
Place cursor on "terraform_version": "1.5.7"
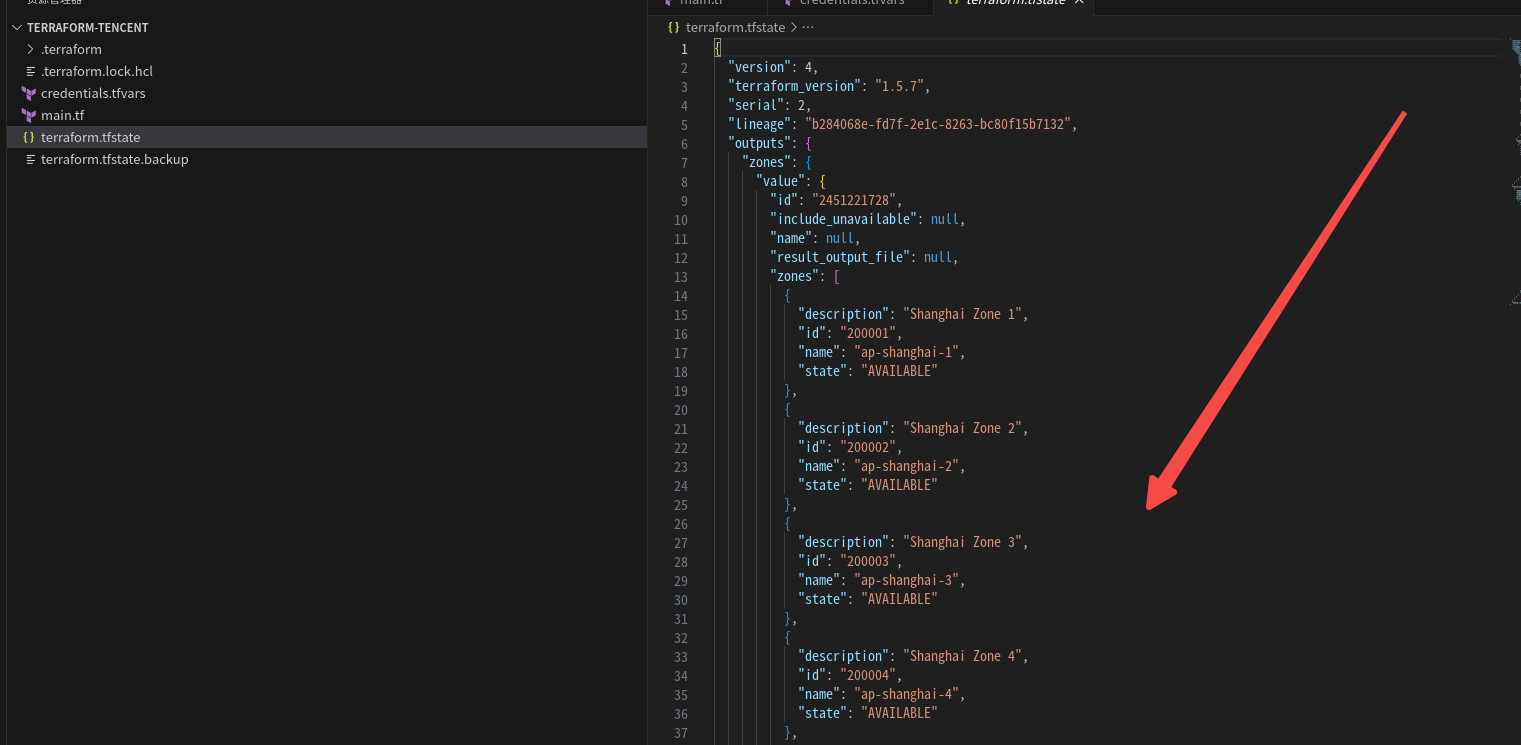[829, 87]
